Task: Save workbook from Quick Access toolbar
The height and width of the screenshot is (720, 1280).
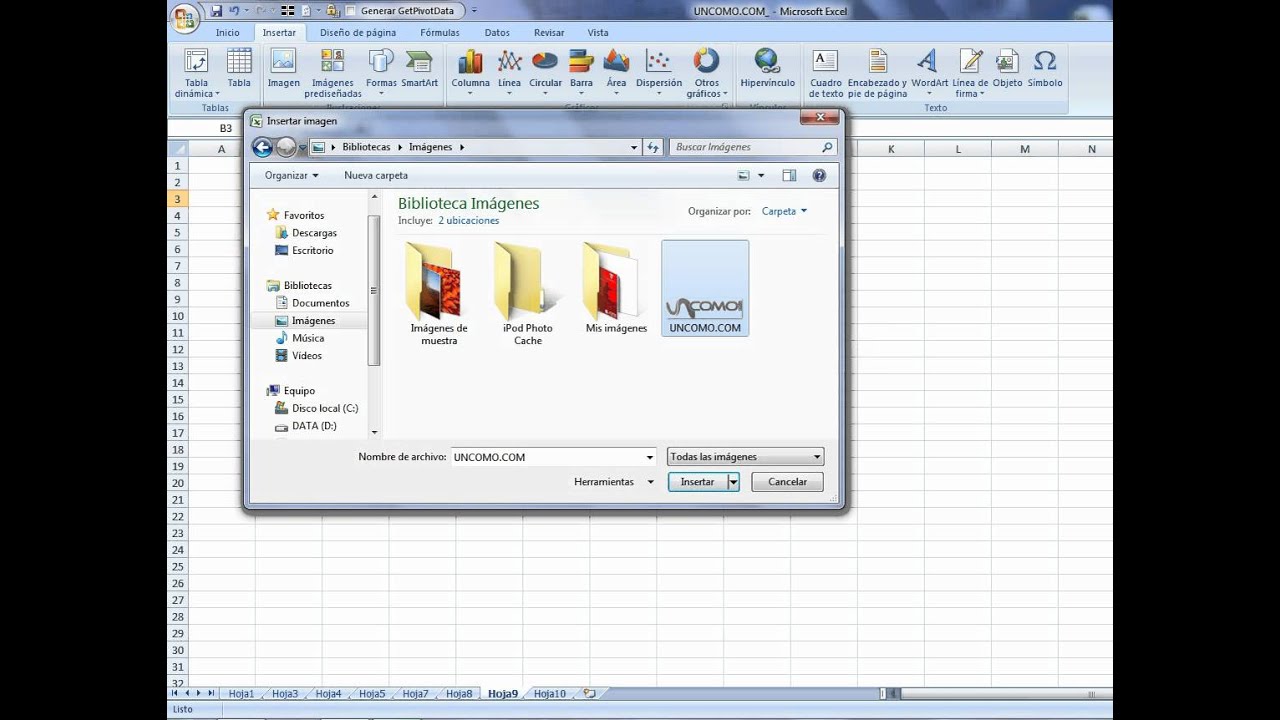Action: click(x=216, y=11)
